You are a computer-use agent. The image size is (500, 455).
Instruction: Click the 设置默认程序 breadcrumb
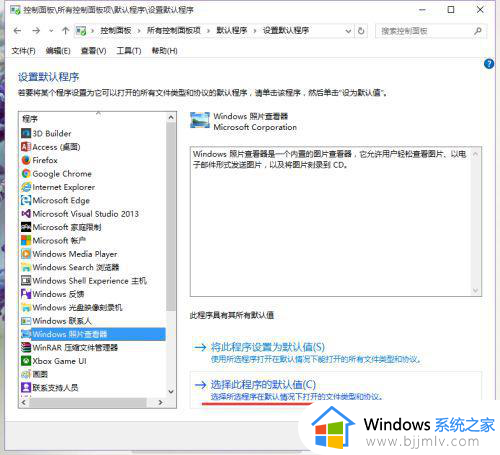[286, 31]
